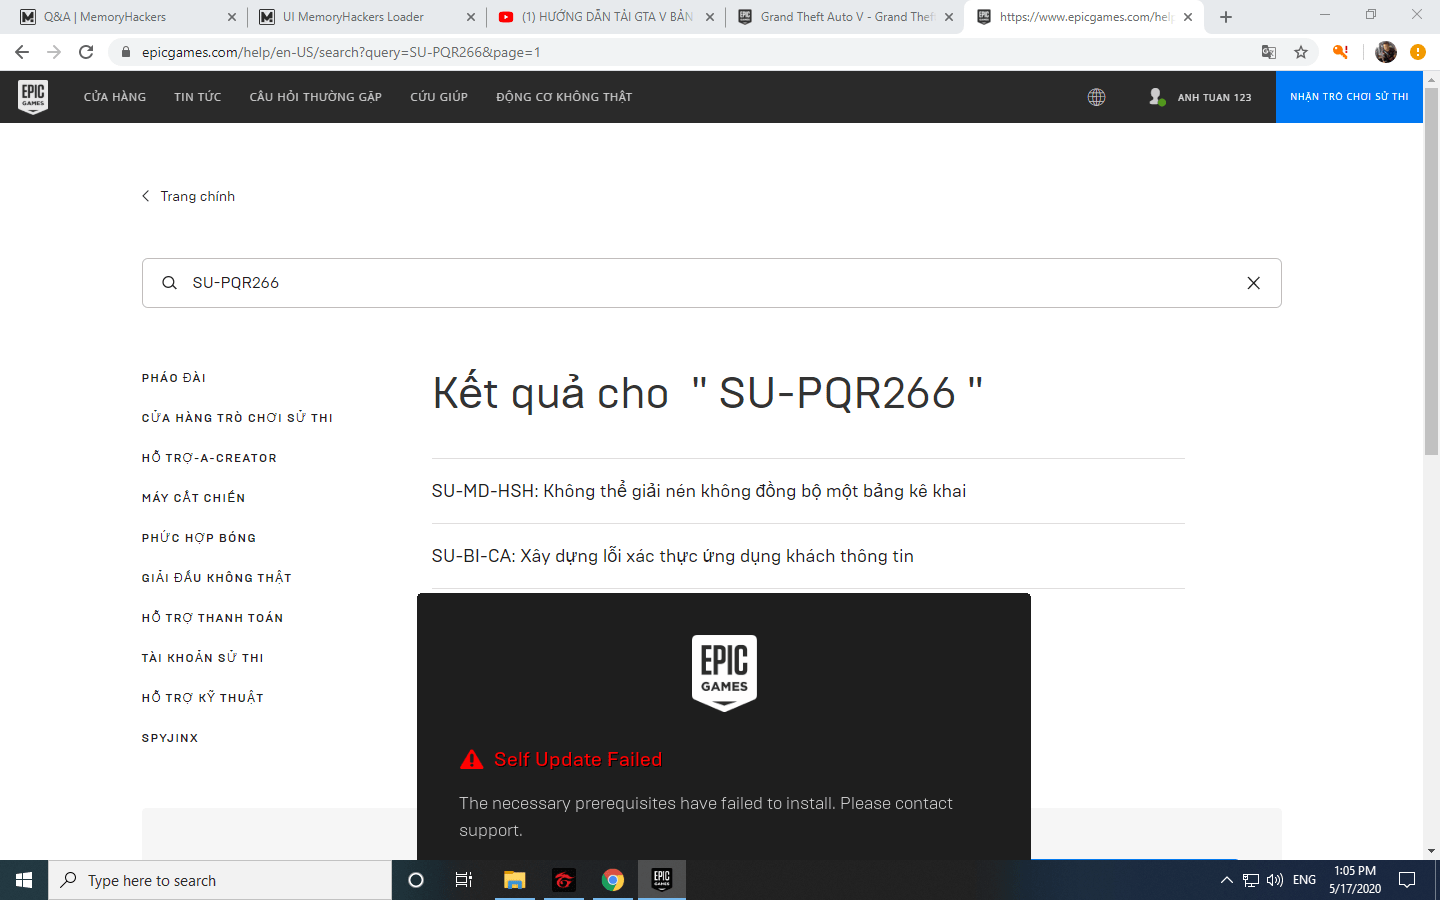Select HỖ TRỢ THANH TOÁN category
This screenshot has width=1440, height=900.
pyautogui.click(x=212, y=618)
